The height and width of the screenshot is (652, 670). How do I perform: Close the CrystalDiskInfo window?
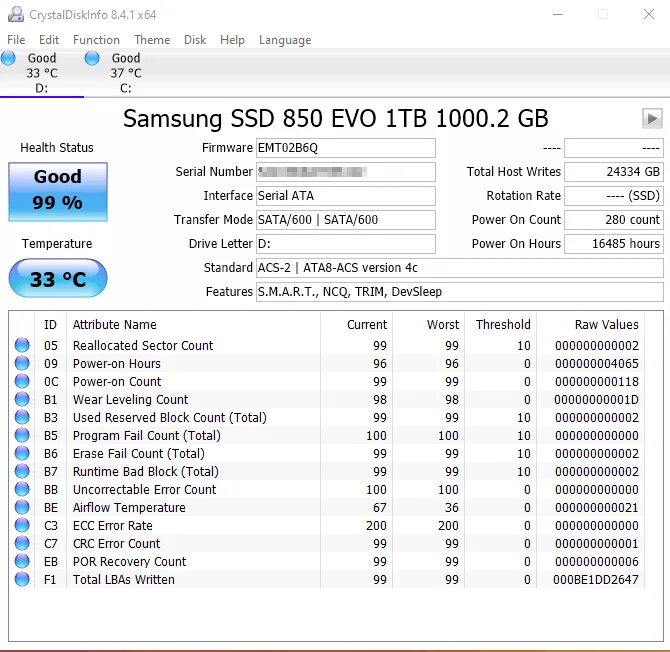[x=649, y=15]
